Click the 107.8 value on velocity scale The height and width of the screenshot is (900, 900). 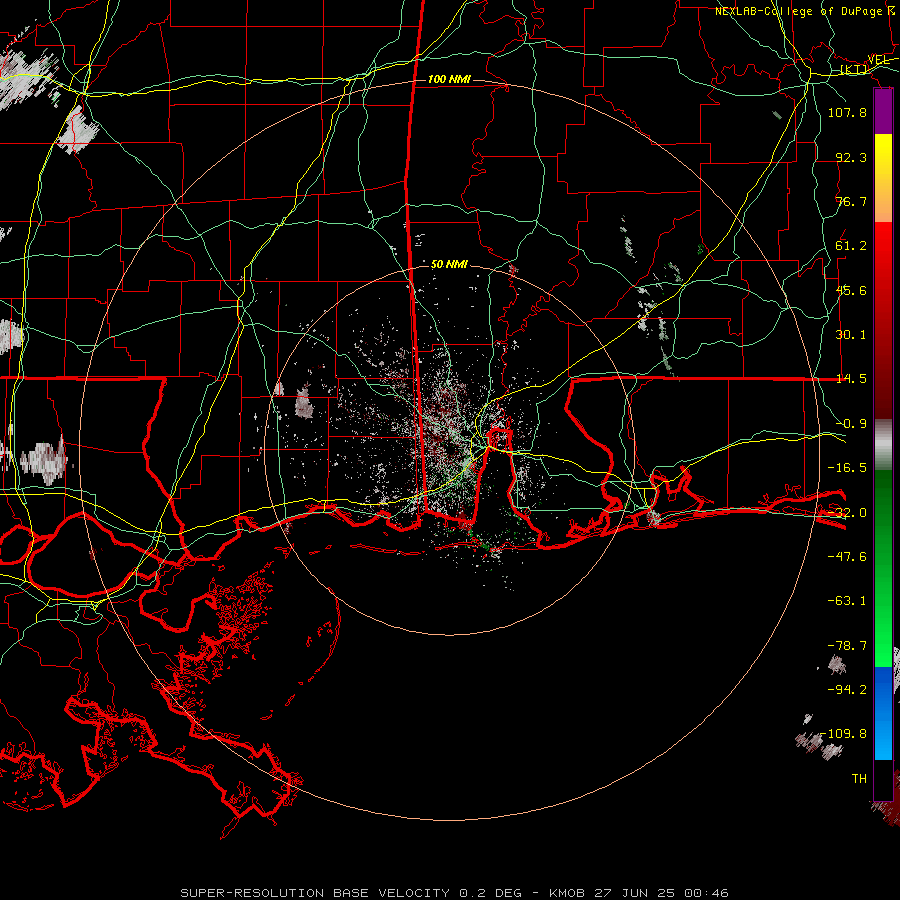[x=847, y=112]
